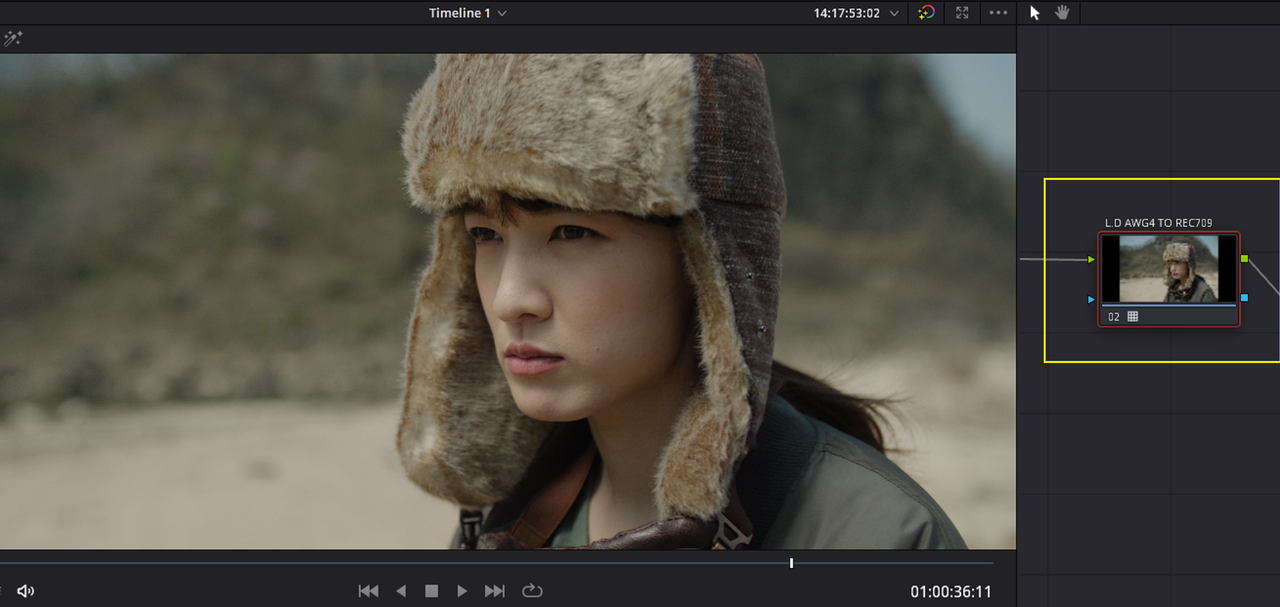Viewport: 1280px width, 607px height.
Task: Toggle the bypass color grades icon
Action: pyautogui.click(x=926, y=13)
